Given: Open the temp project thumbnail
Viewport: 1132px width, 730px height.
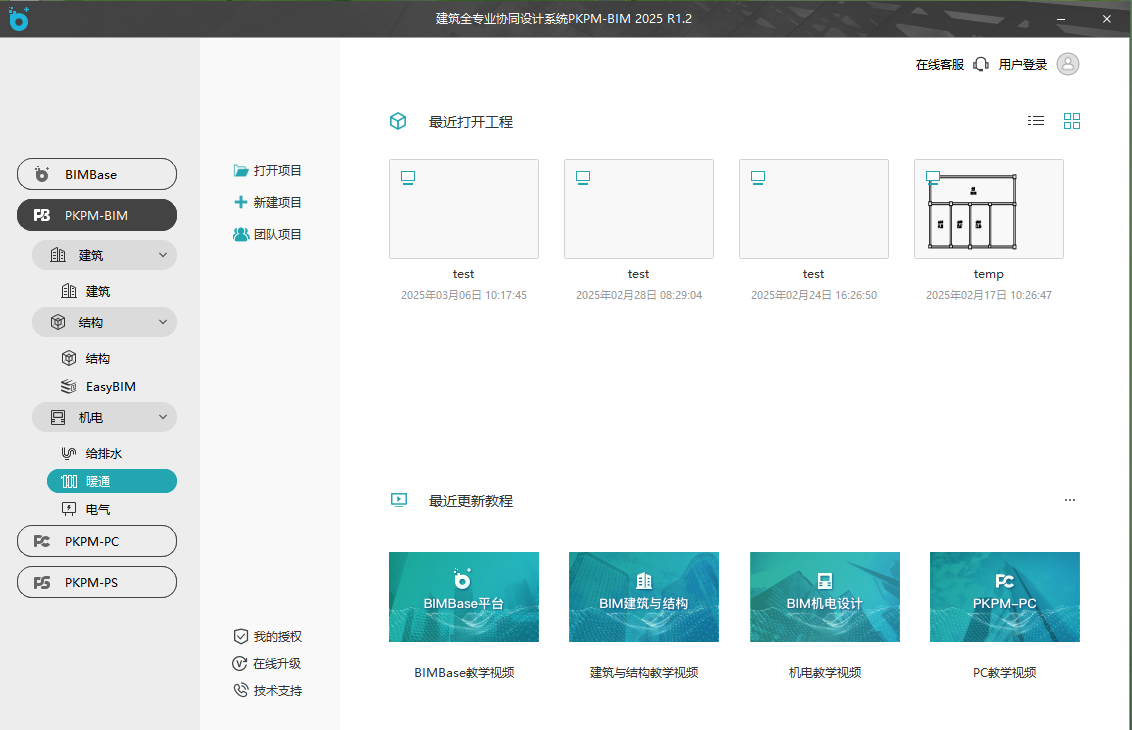Looking at the screenshot, I should click(988, 209).
